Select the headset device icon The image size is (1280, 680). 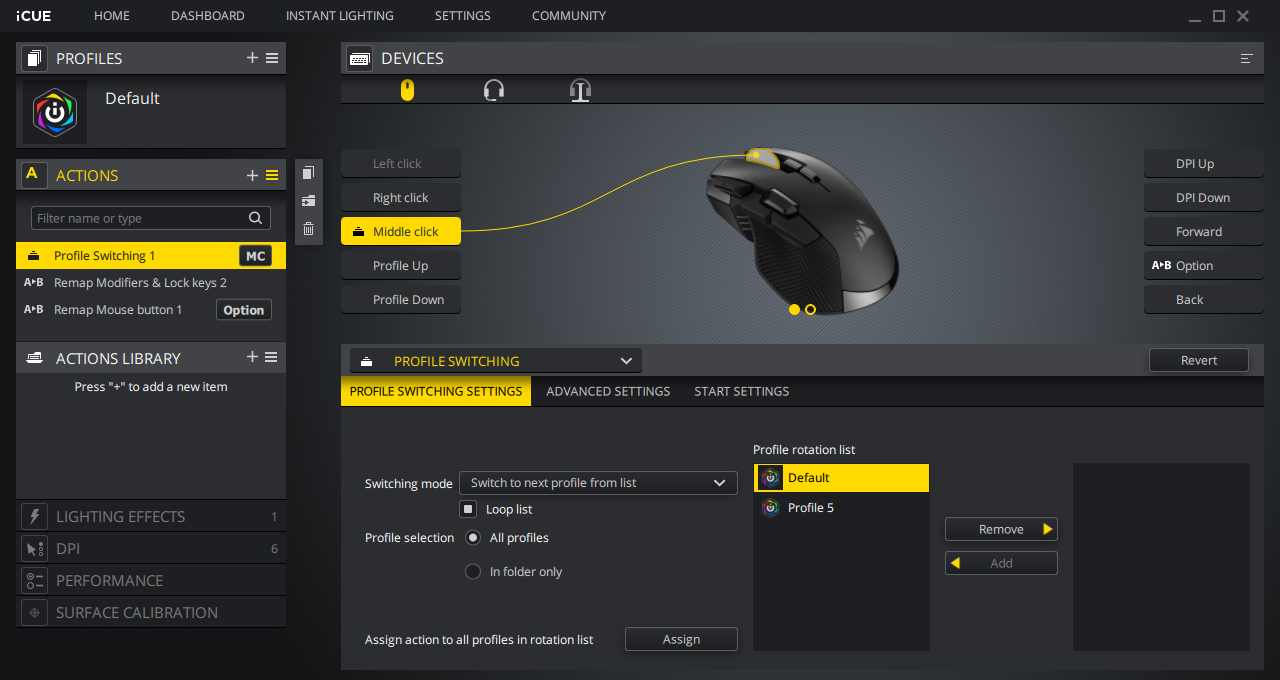493,91
